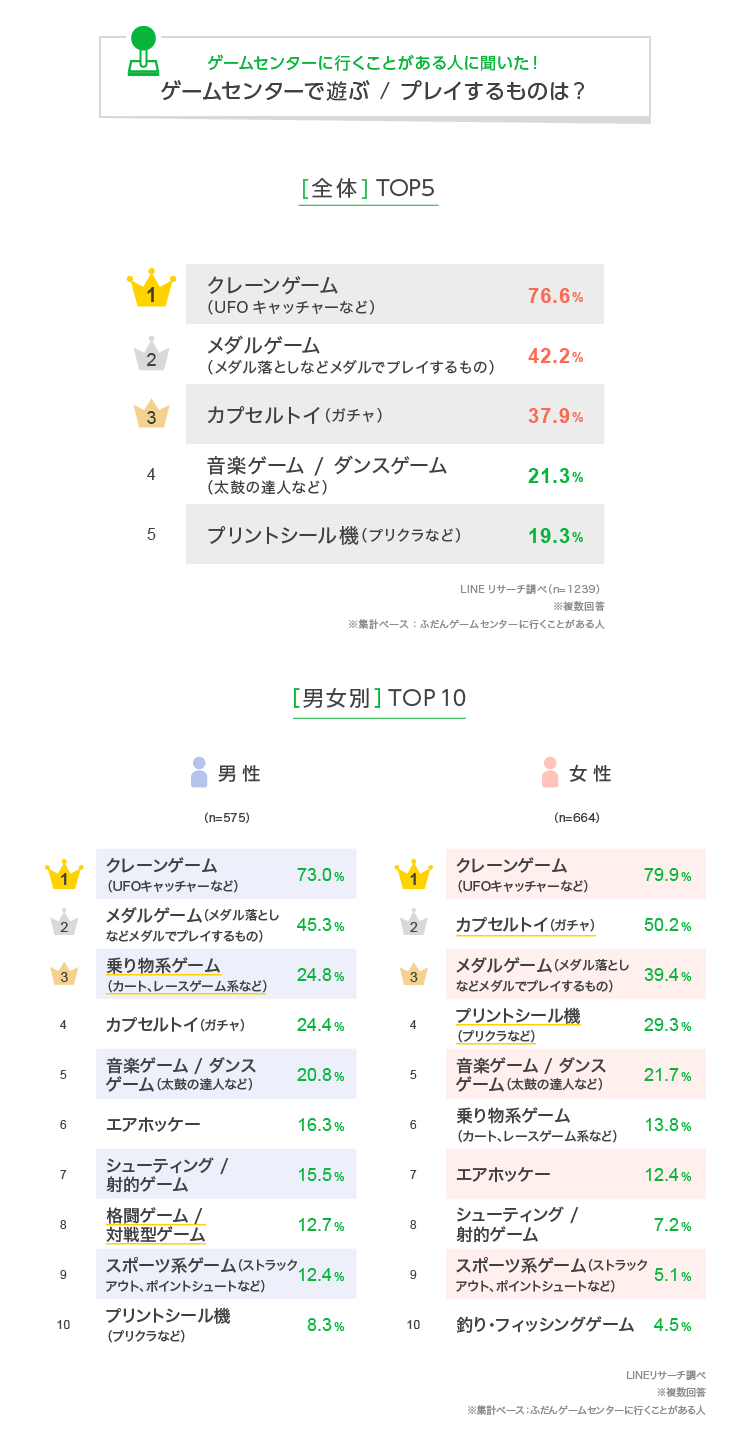The width and height of the screenshot is (750, 1445).
Task: Select the [男女別] TOP 10 heading
Action: click(379, 698)
